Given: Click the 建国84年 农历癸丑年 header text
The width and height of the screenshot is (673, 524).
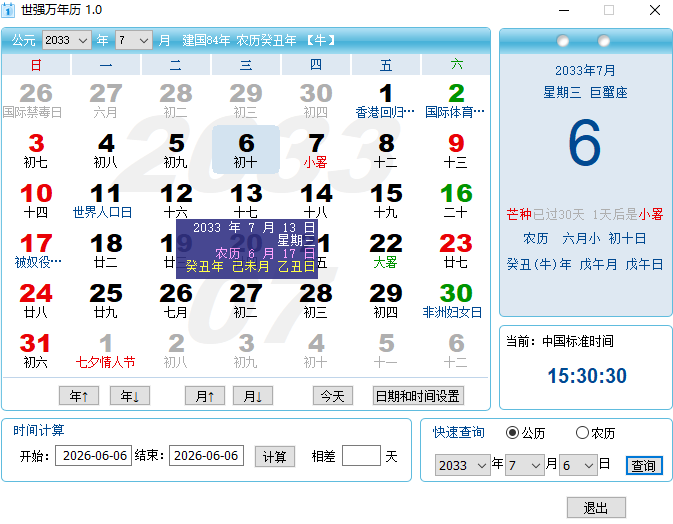Looking at the screenshot, I should point(239,40).
